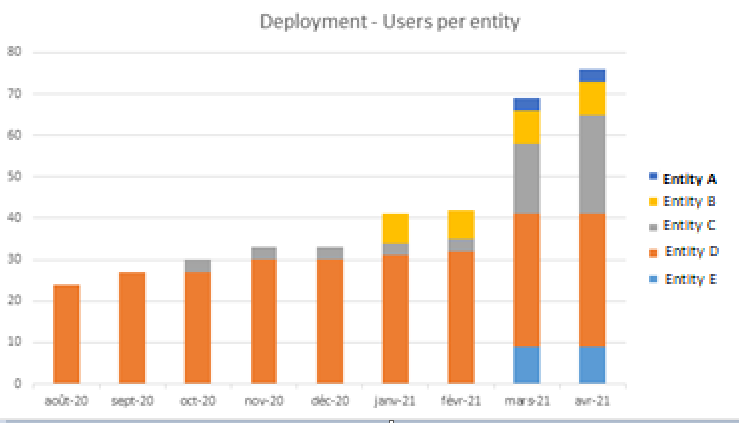Select the Entity A blue legend swatch
This screenshot has height=423, width=739.
[653, 177]
